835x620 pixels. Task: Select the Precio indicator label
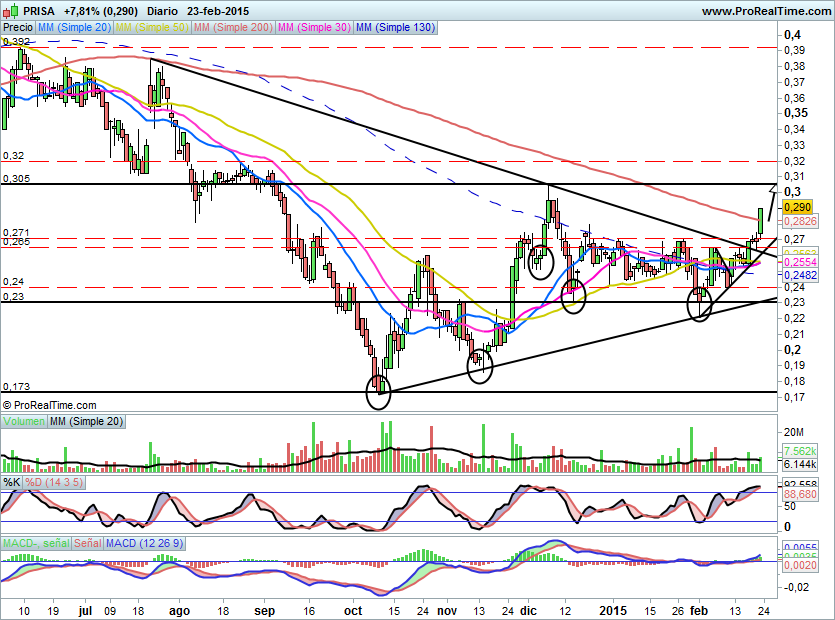click(x=18, y=27)
